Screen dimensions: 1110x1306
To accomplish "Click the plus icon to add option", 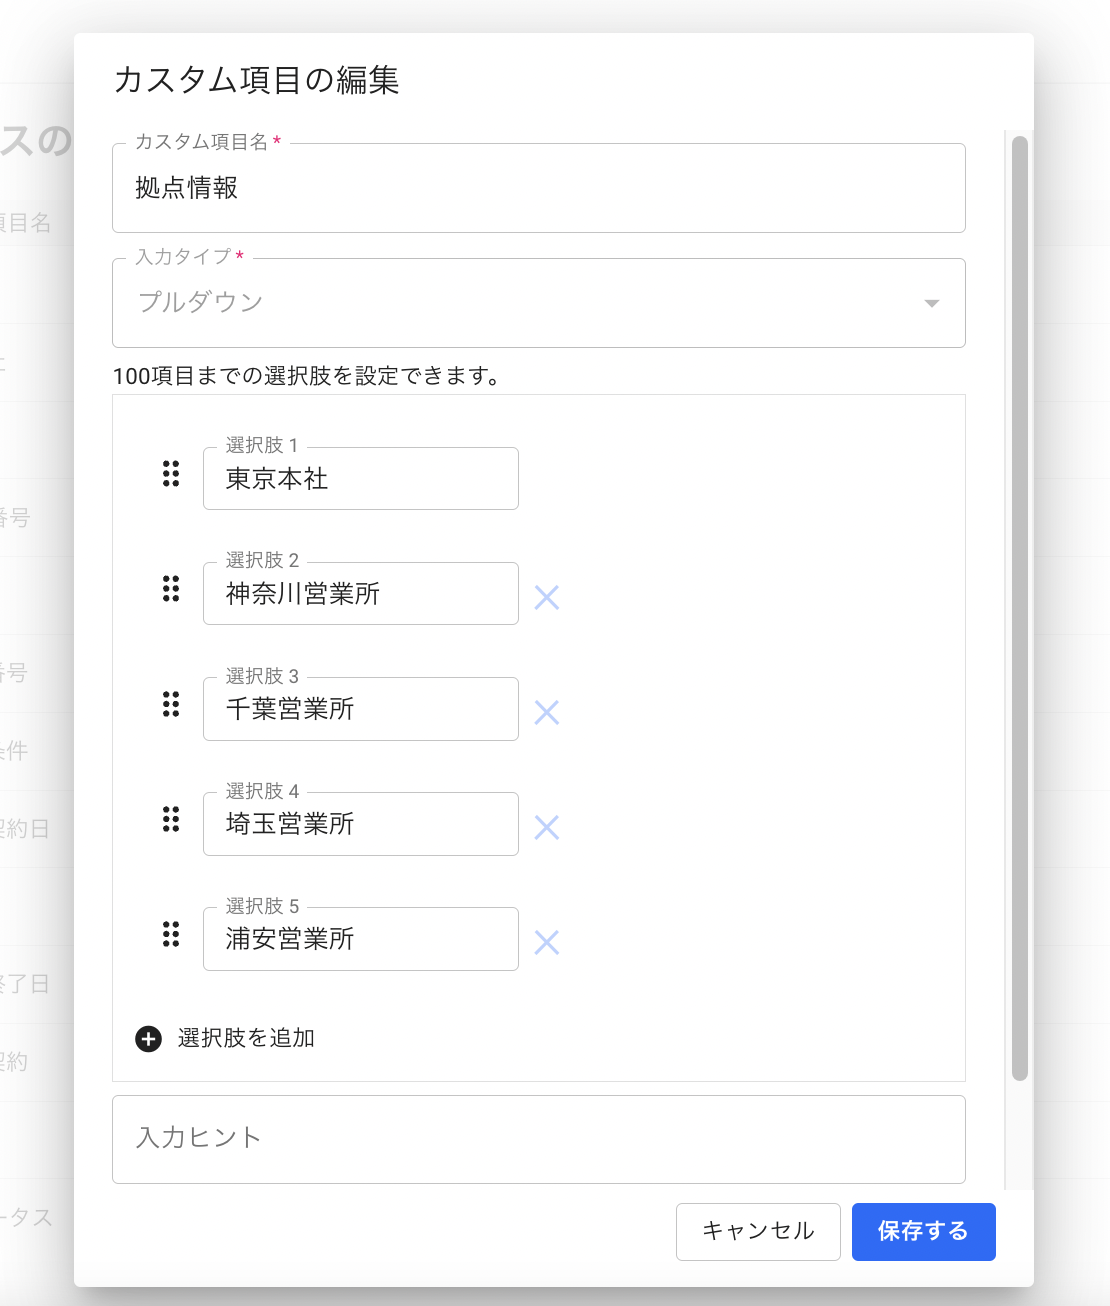I will 148,1039.
